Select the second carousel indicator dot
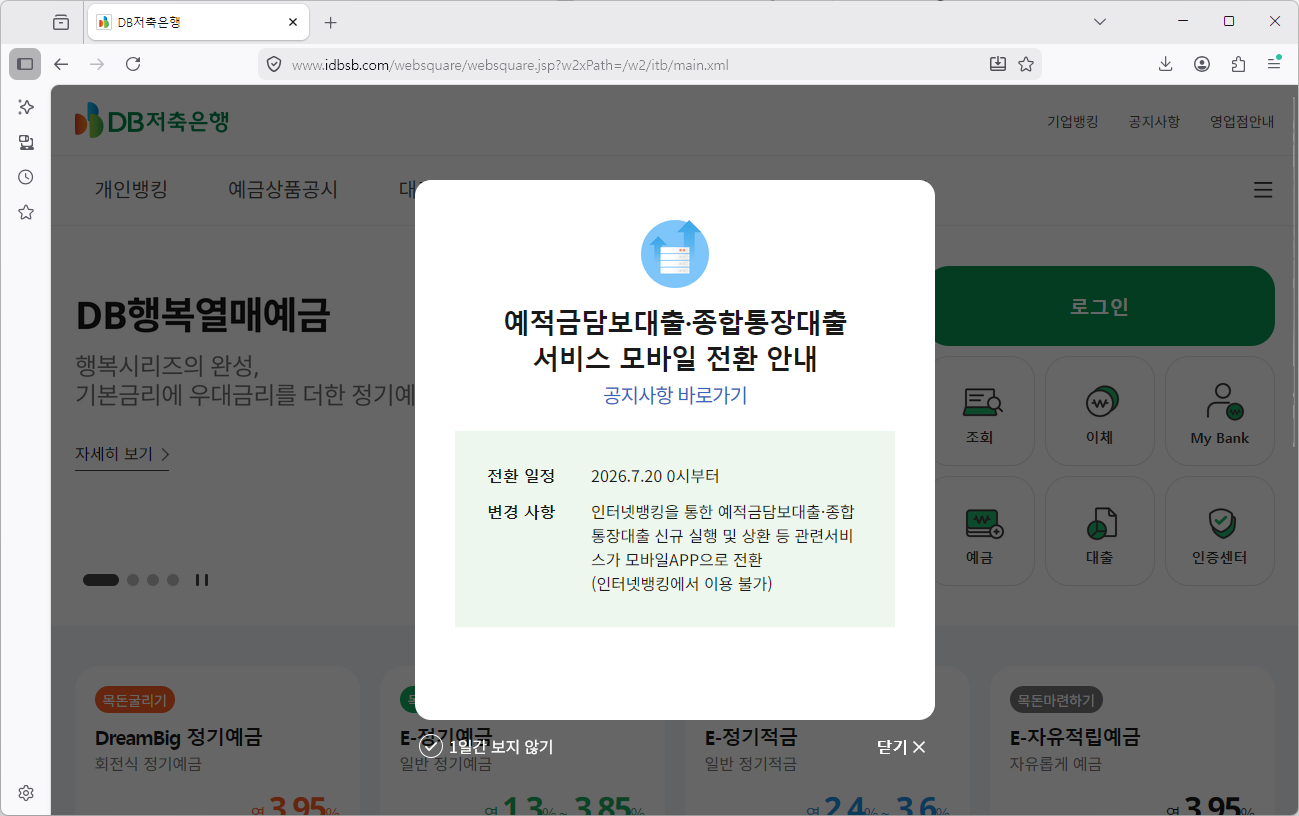The image size is (1299, 816). click(x=133, y=580)
